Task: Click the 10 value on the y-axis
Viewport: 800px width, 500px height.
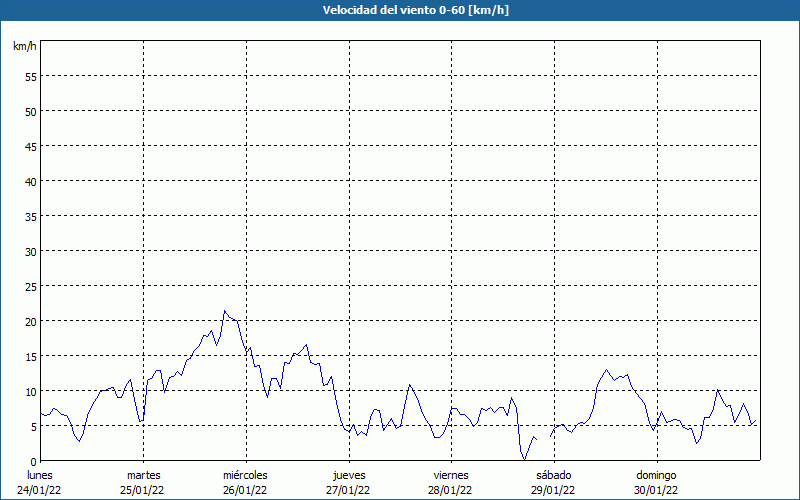Action: point(31,391)
